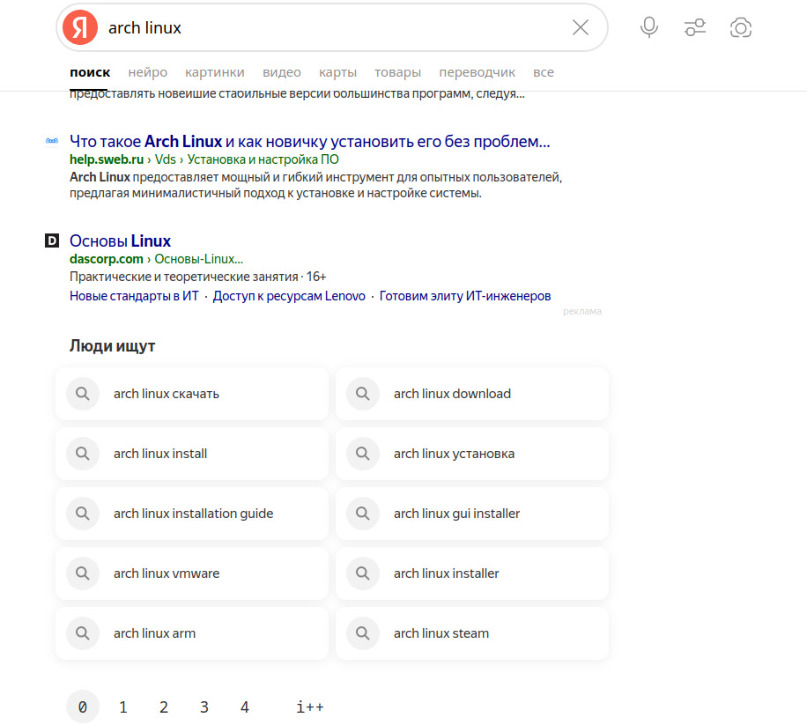807x725 pixels.
Task: Open the видео tab
Action: (x=281, y=72)
